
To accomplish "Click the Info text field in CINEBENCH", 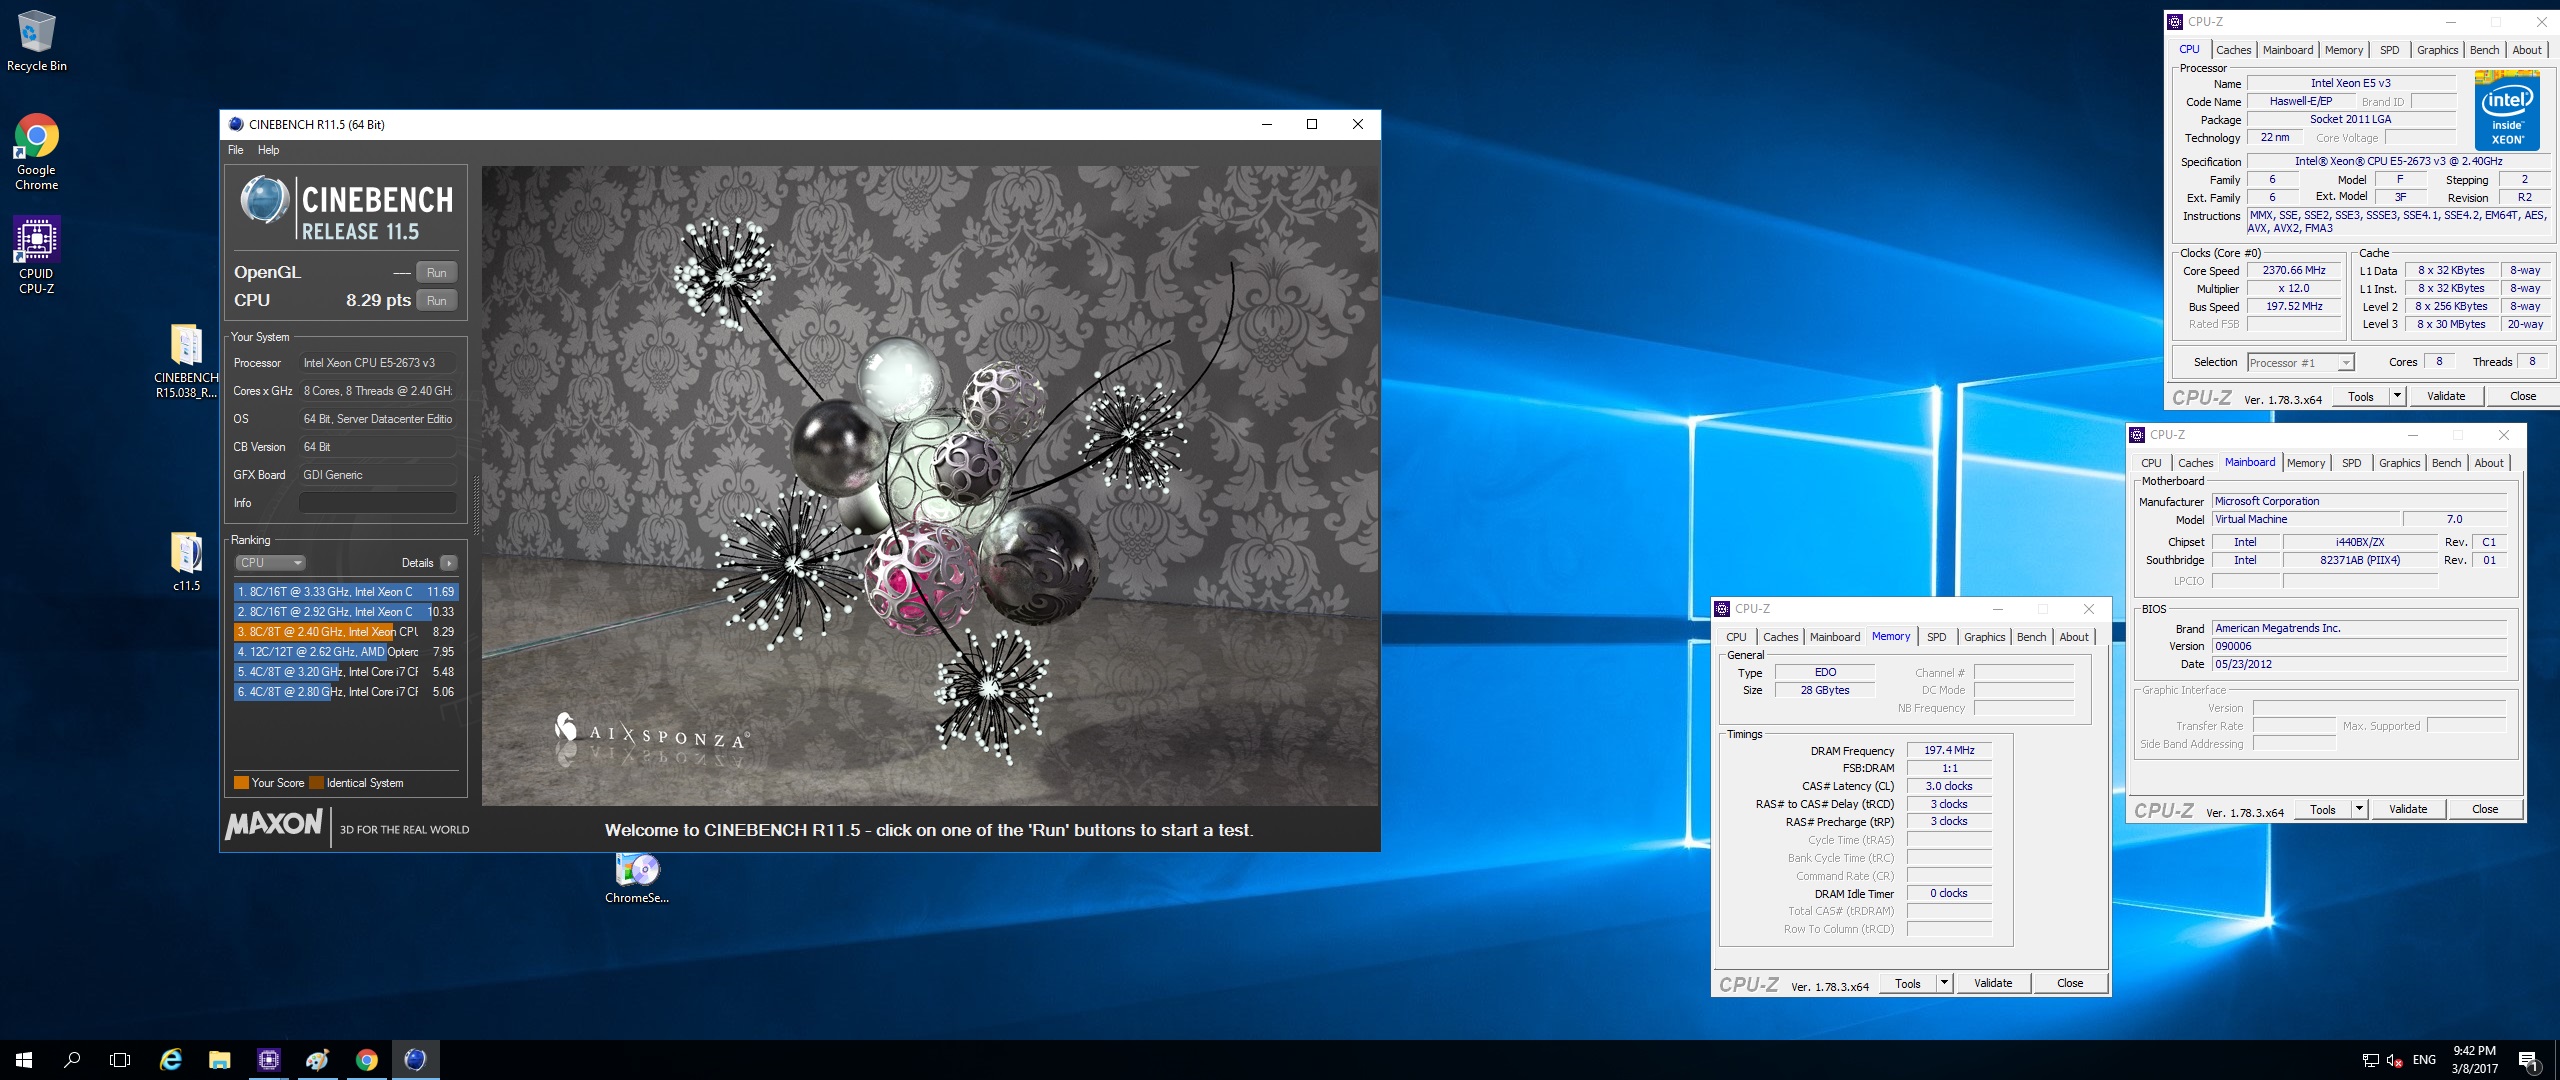I will coord(377,503).
